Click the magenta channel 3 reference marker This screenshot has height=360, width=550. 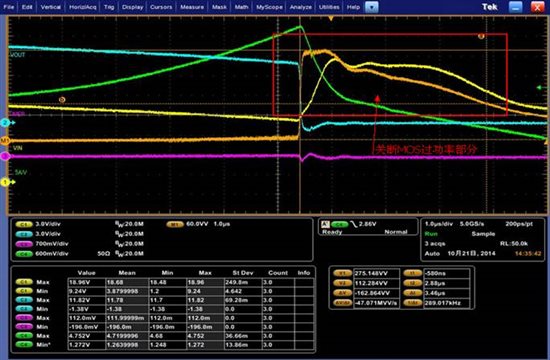click(x=5, y=156)
